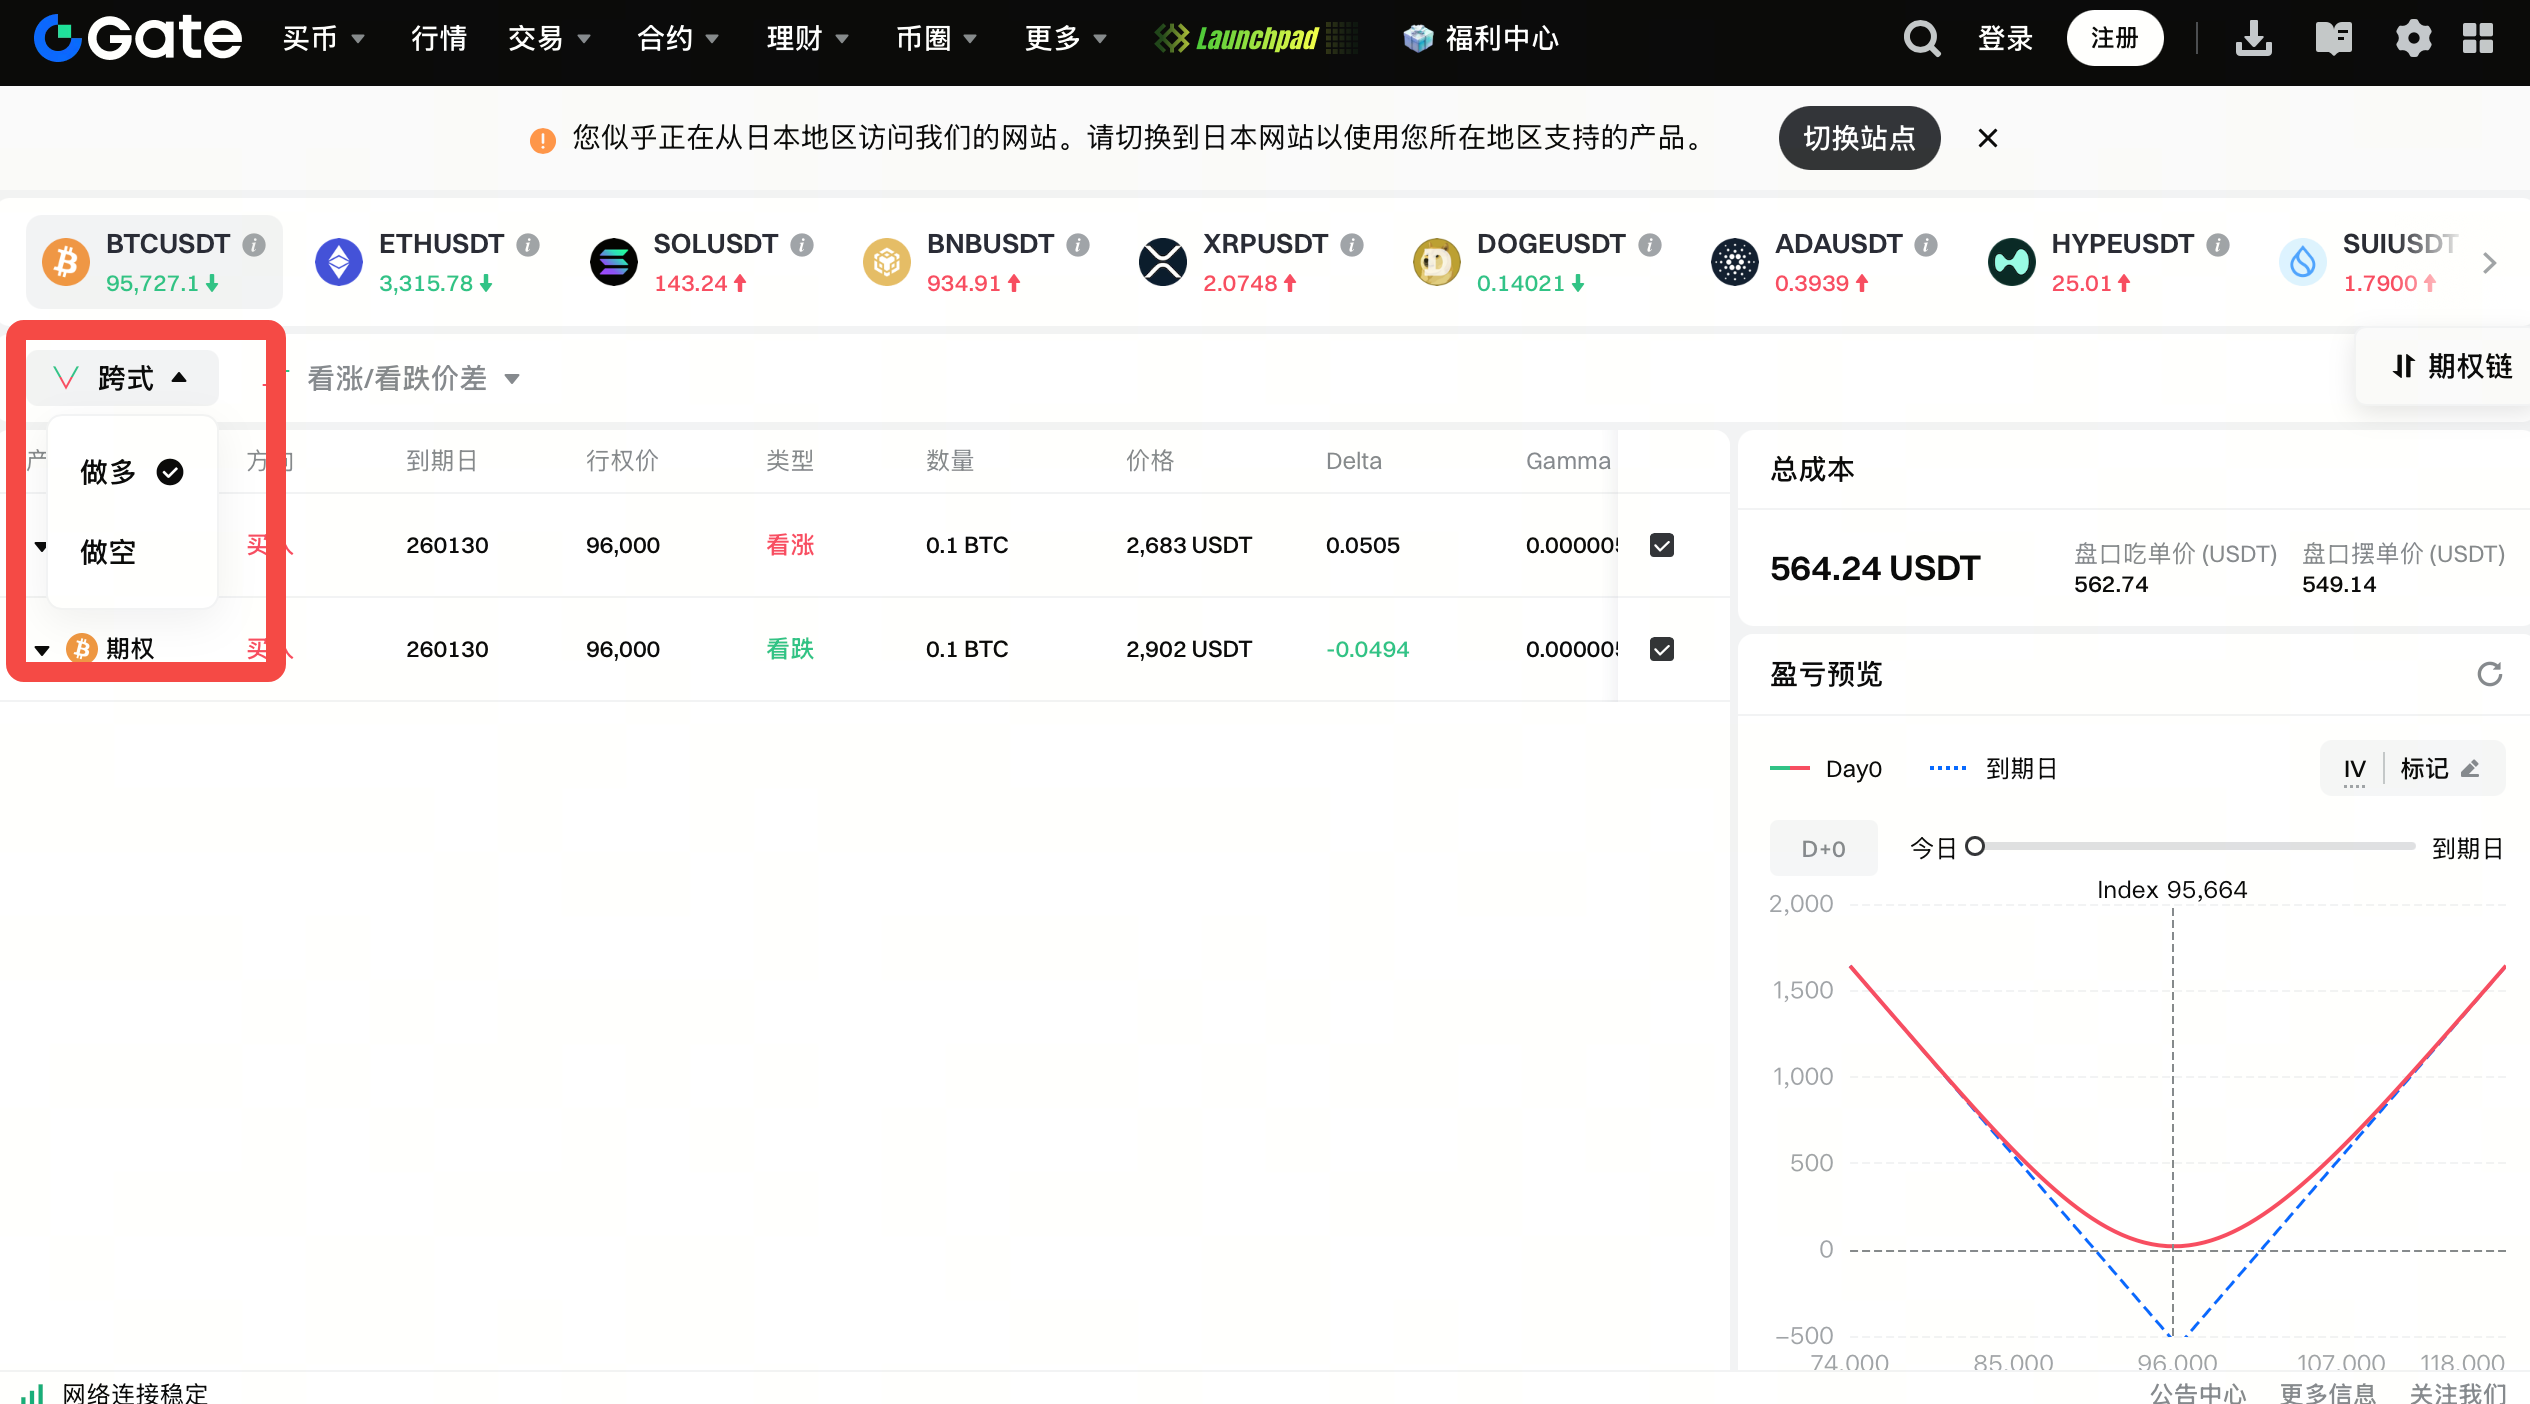This screenshot has height=1404, width=2530.
Task: Uncheck the 看涨 option row checkbox
Action: point(1662,545)
